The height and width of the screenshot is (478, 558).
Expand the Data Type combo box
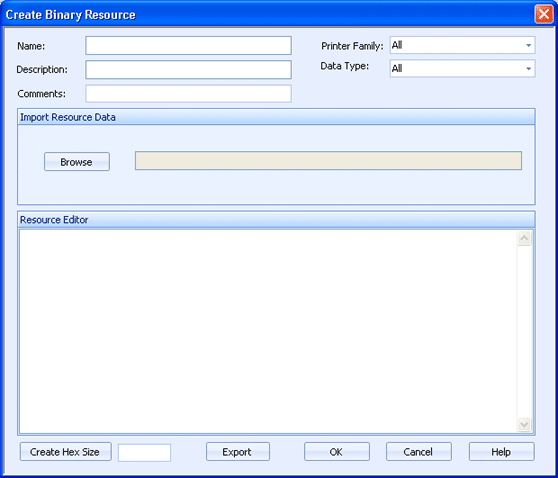[x=462, y=68]
